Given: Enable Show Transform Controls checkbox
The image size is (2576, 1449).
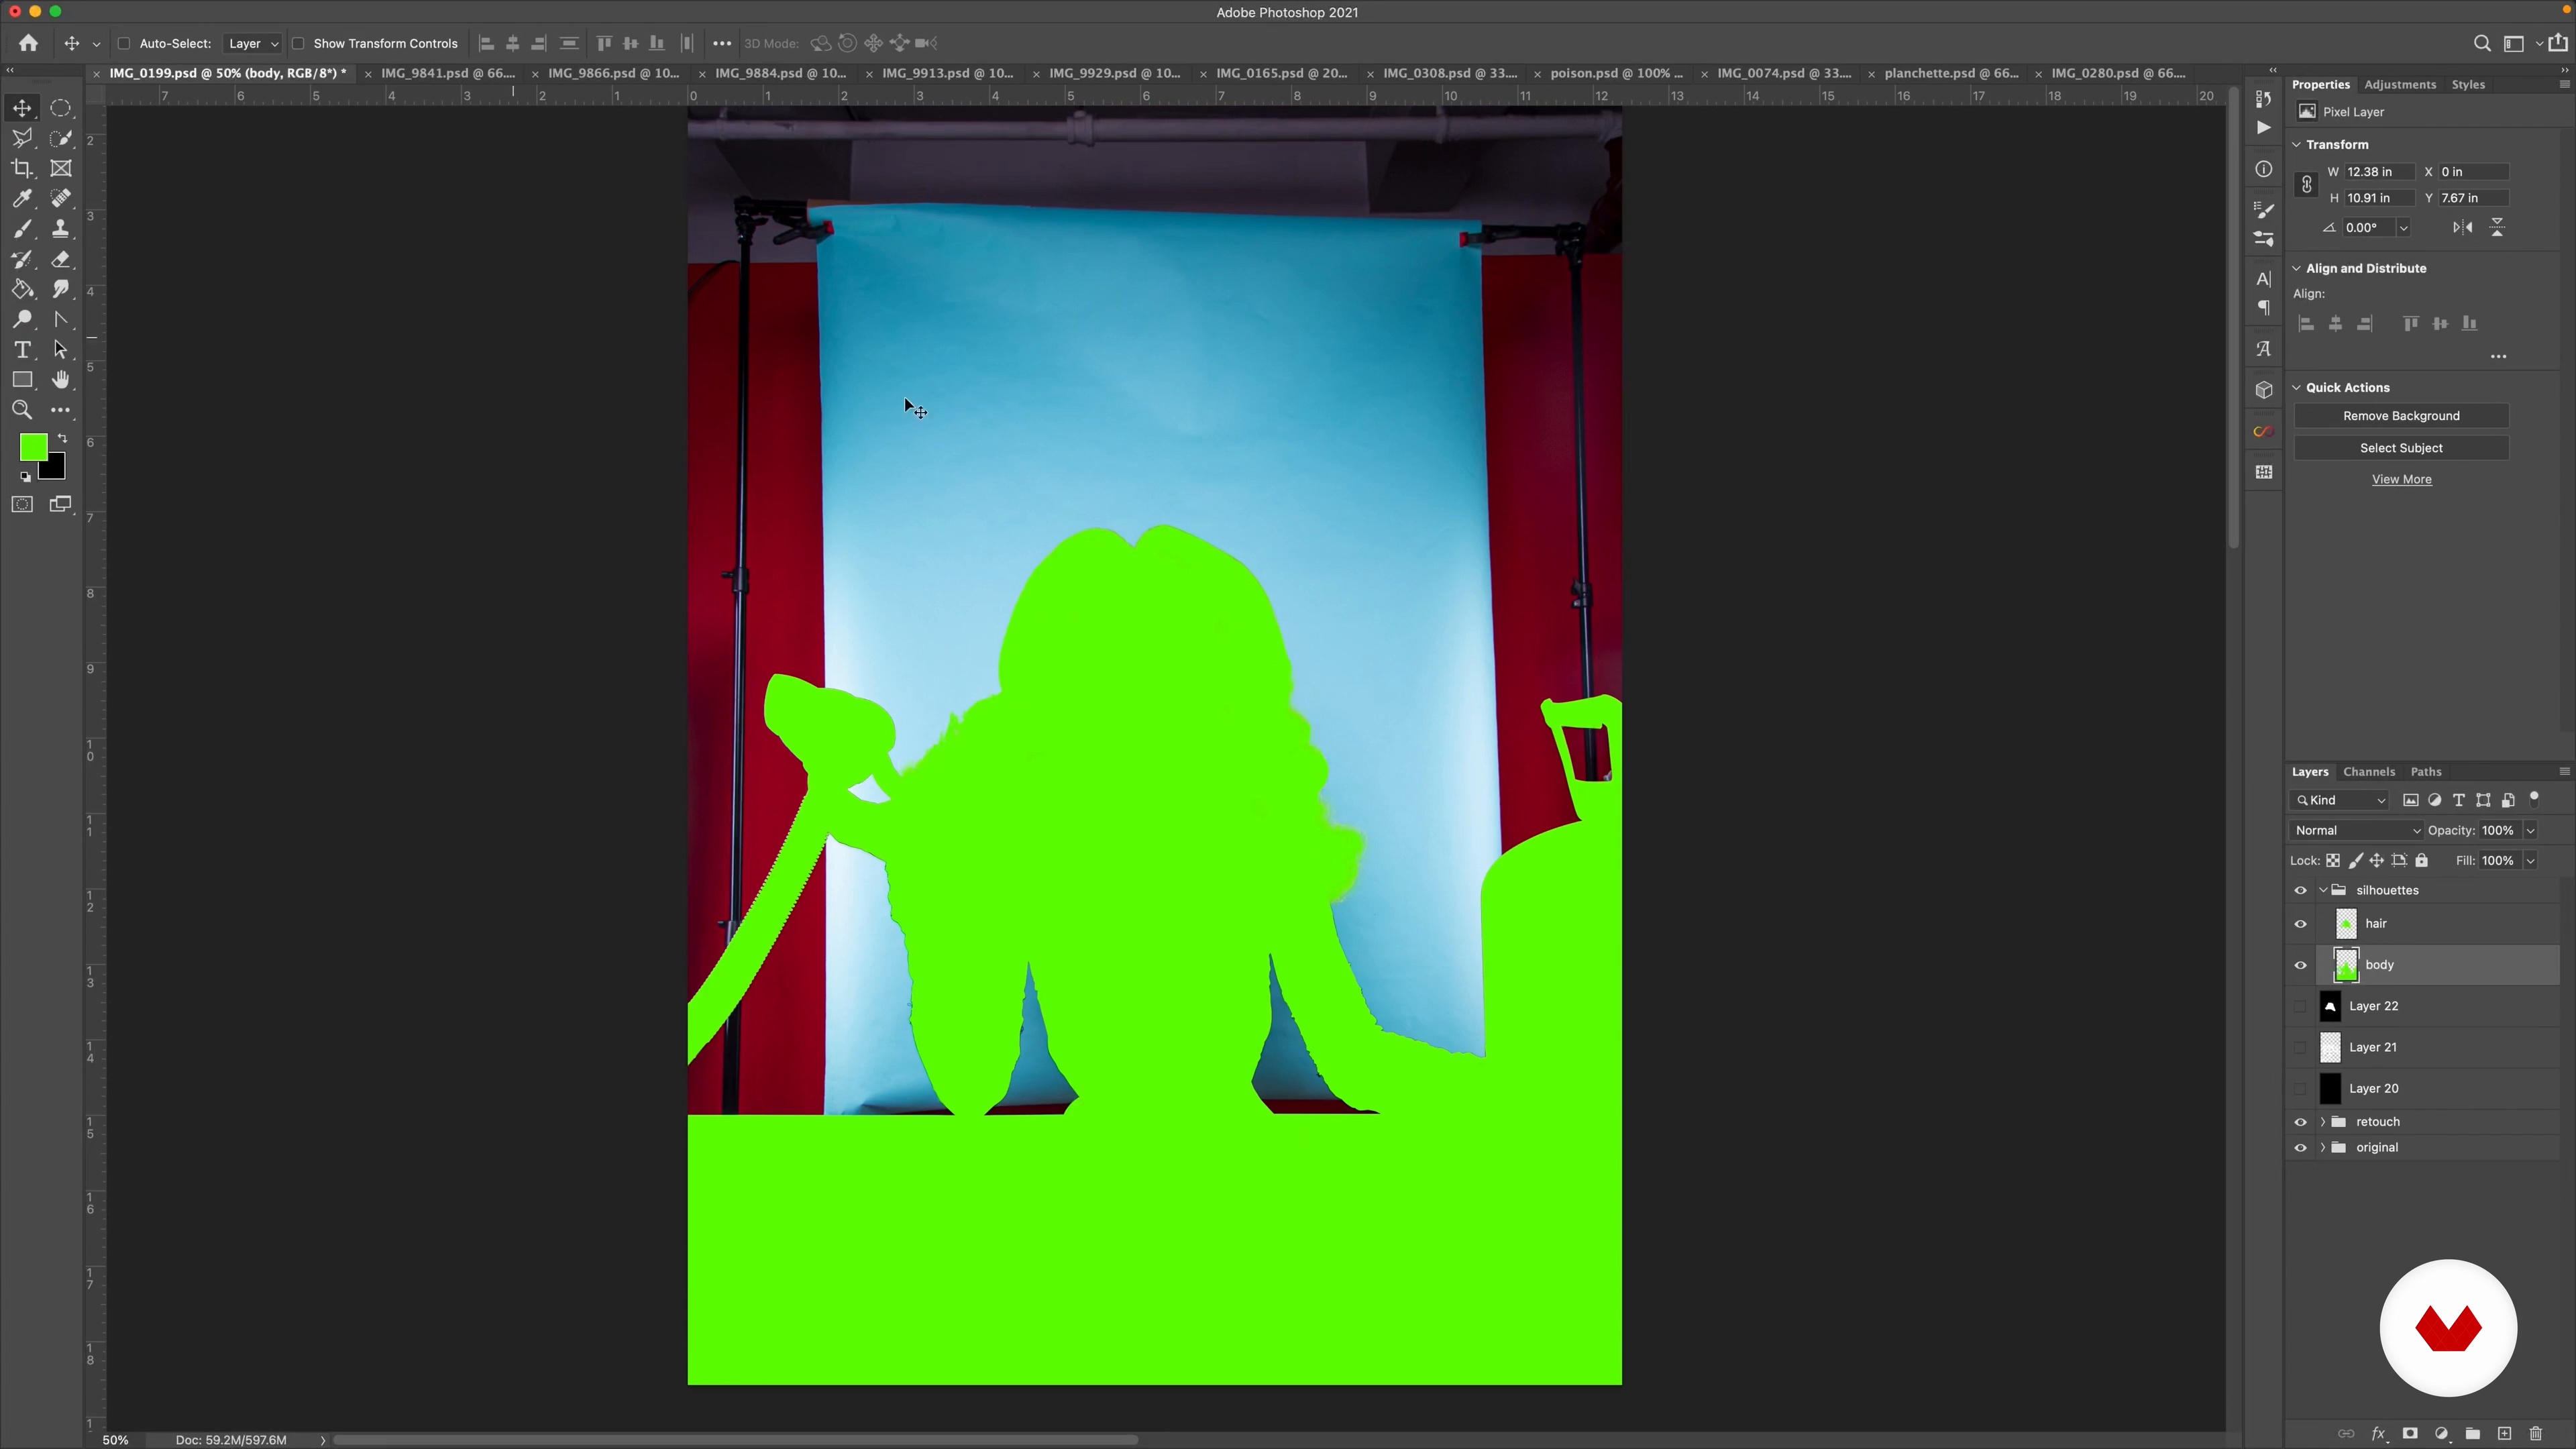Looking at the screenshot, I should point(298,44).
